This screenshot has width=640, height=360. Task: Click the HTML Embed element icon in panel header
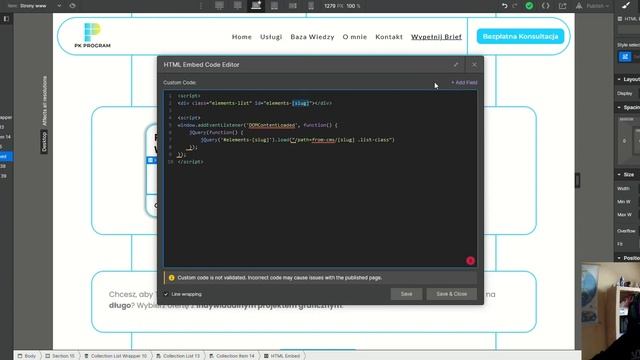tap(620, 19)
